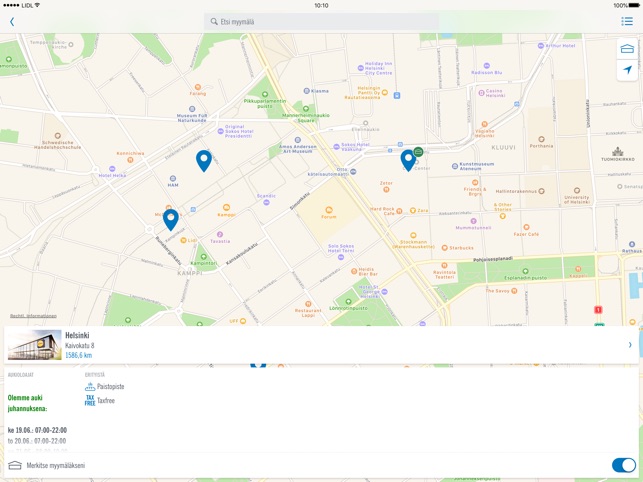Tap the Scandic hotel marker
643x482 pixels.
[x=266, y=202]
